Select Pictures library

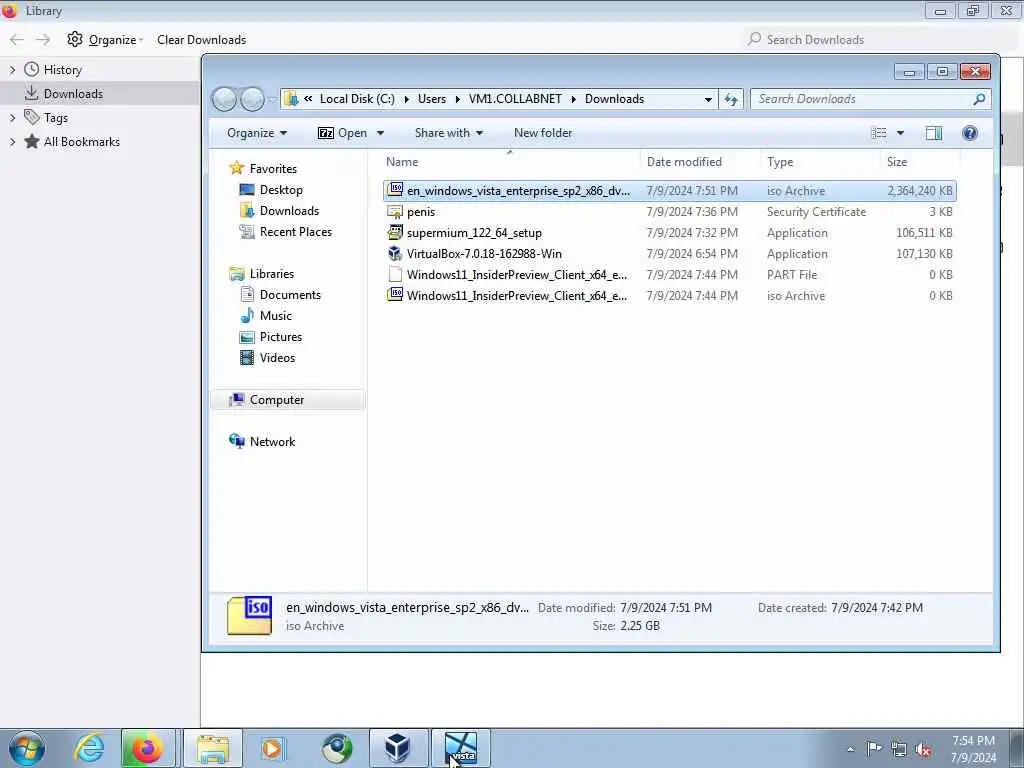tap(281, 336)
